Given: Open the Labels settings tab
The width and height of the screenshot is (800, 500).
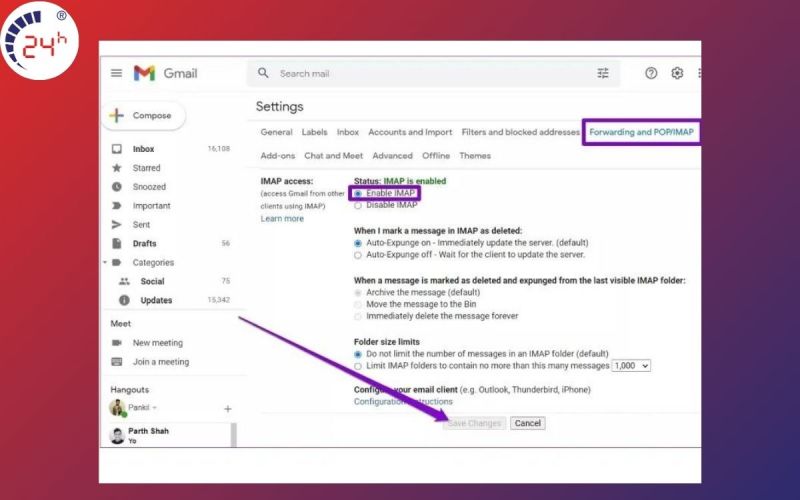Looking at the screenshot, I should point(314,132).
